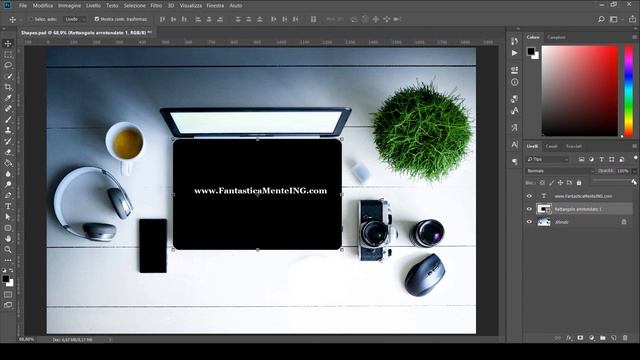This screenshot has width=640, height=360.
Task: Open the Paragraph panel icon
Action: [514, 161]
